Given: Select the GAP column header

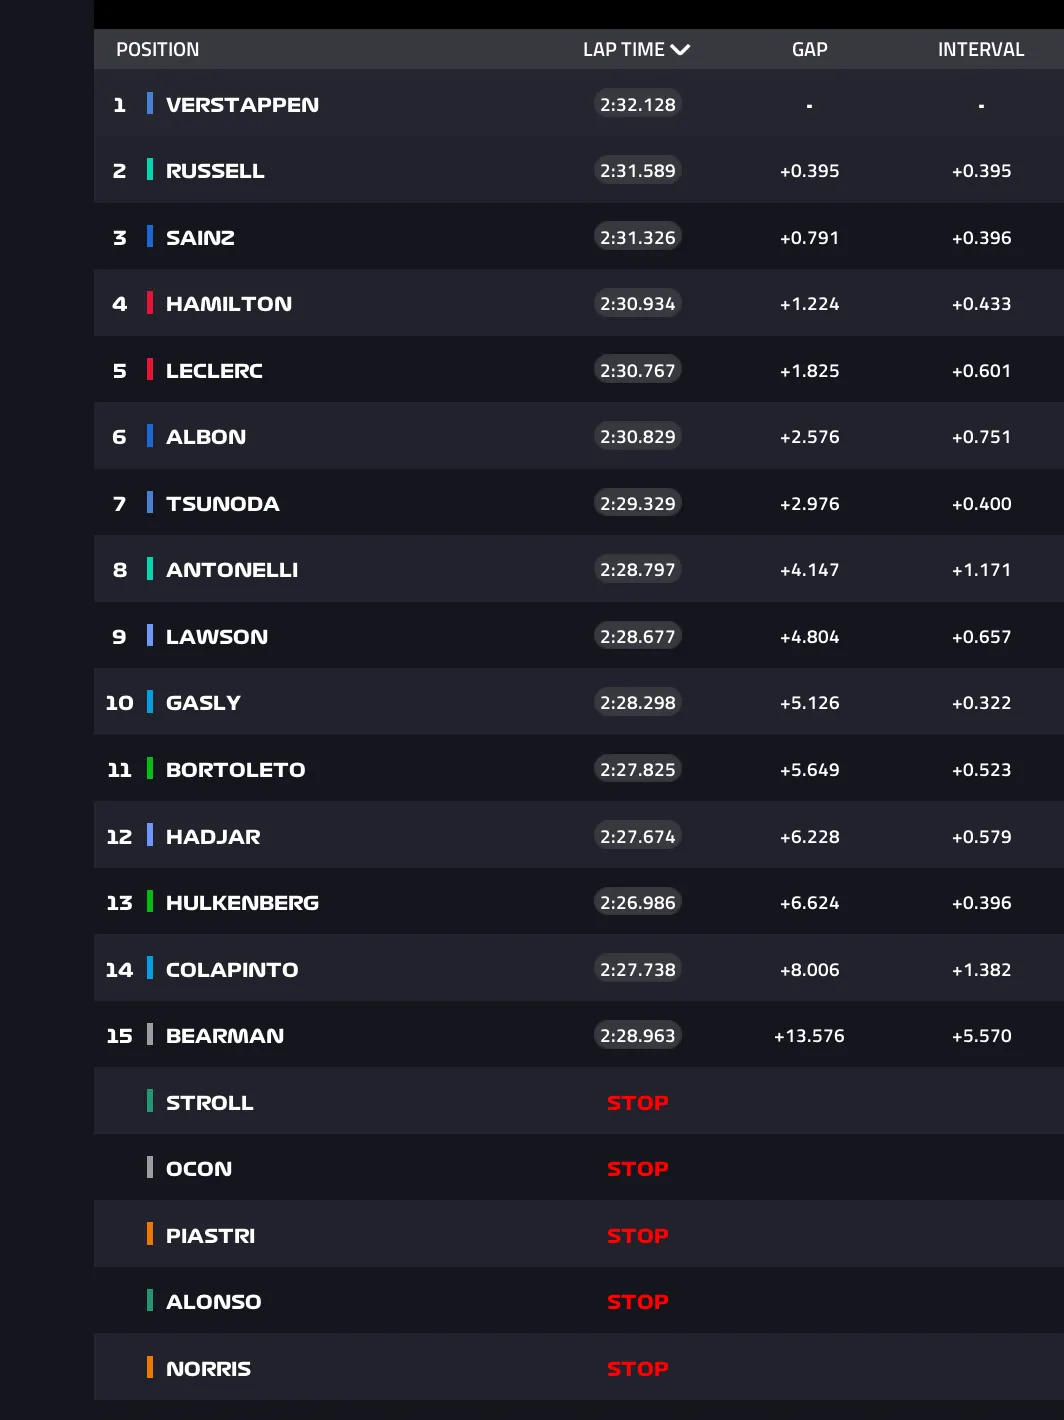Looking at the screenshot, I should [x=809, y=49].
